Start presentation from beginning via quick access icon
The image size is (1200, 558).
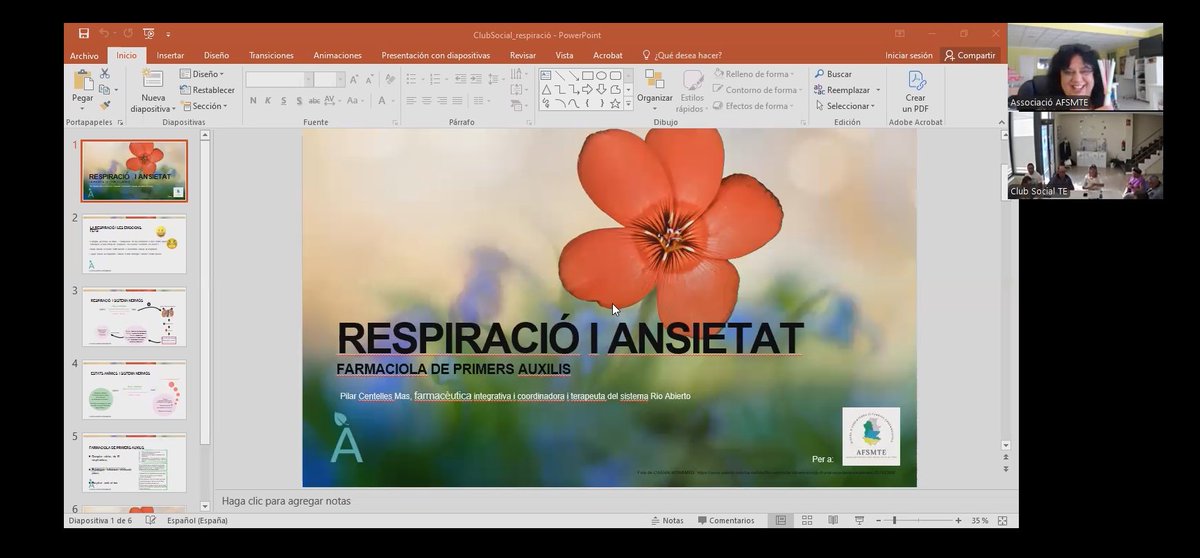coord(148,34)
